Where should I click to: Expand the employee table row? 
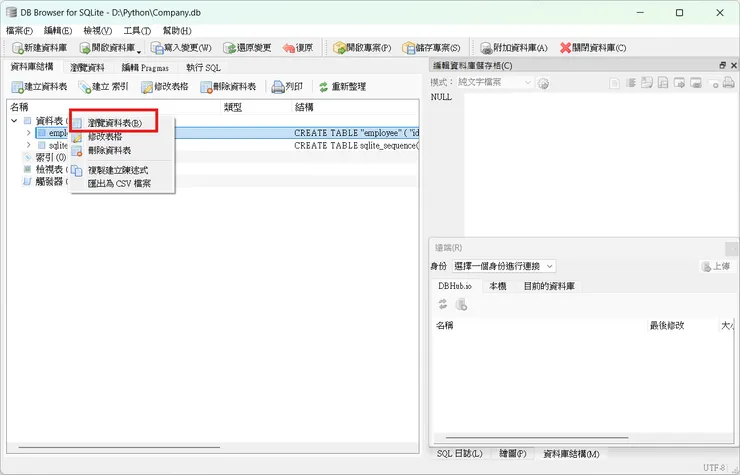click(28, 133)
